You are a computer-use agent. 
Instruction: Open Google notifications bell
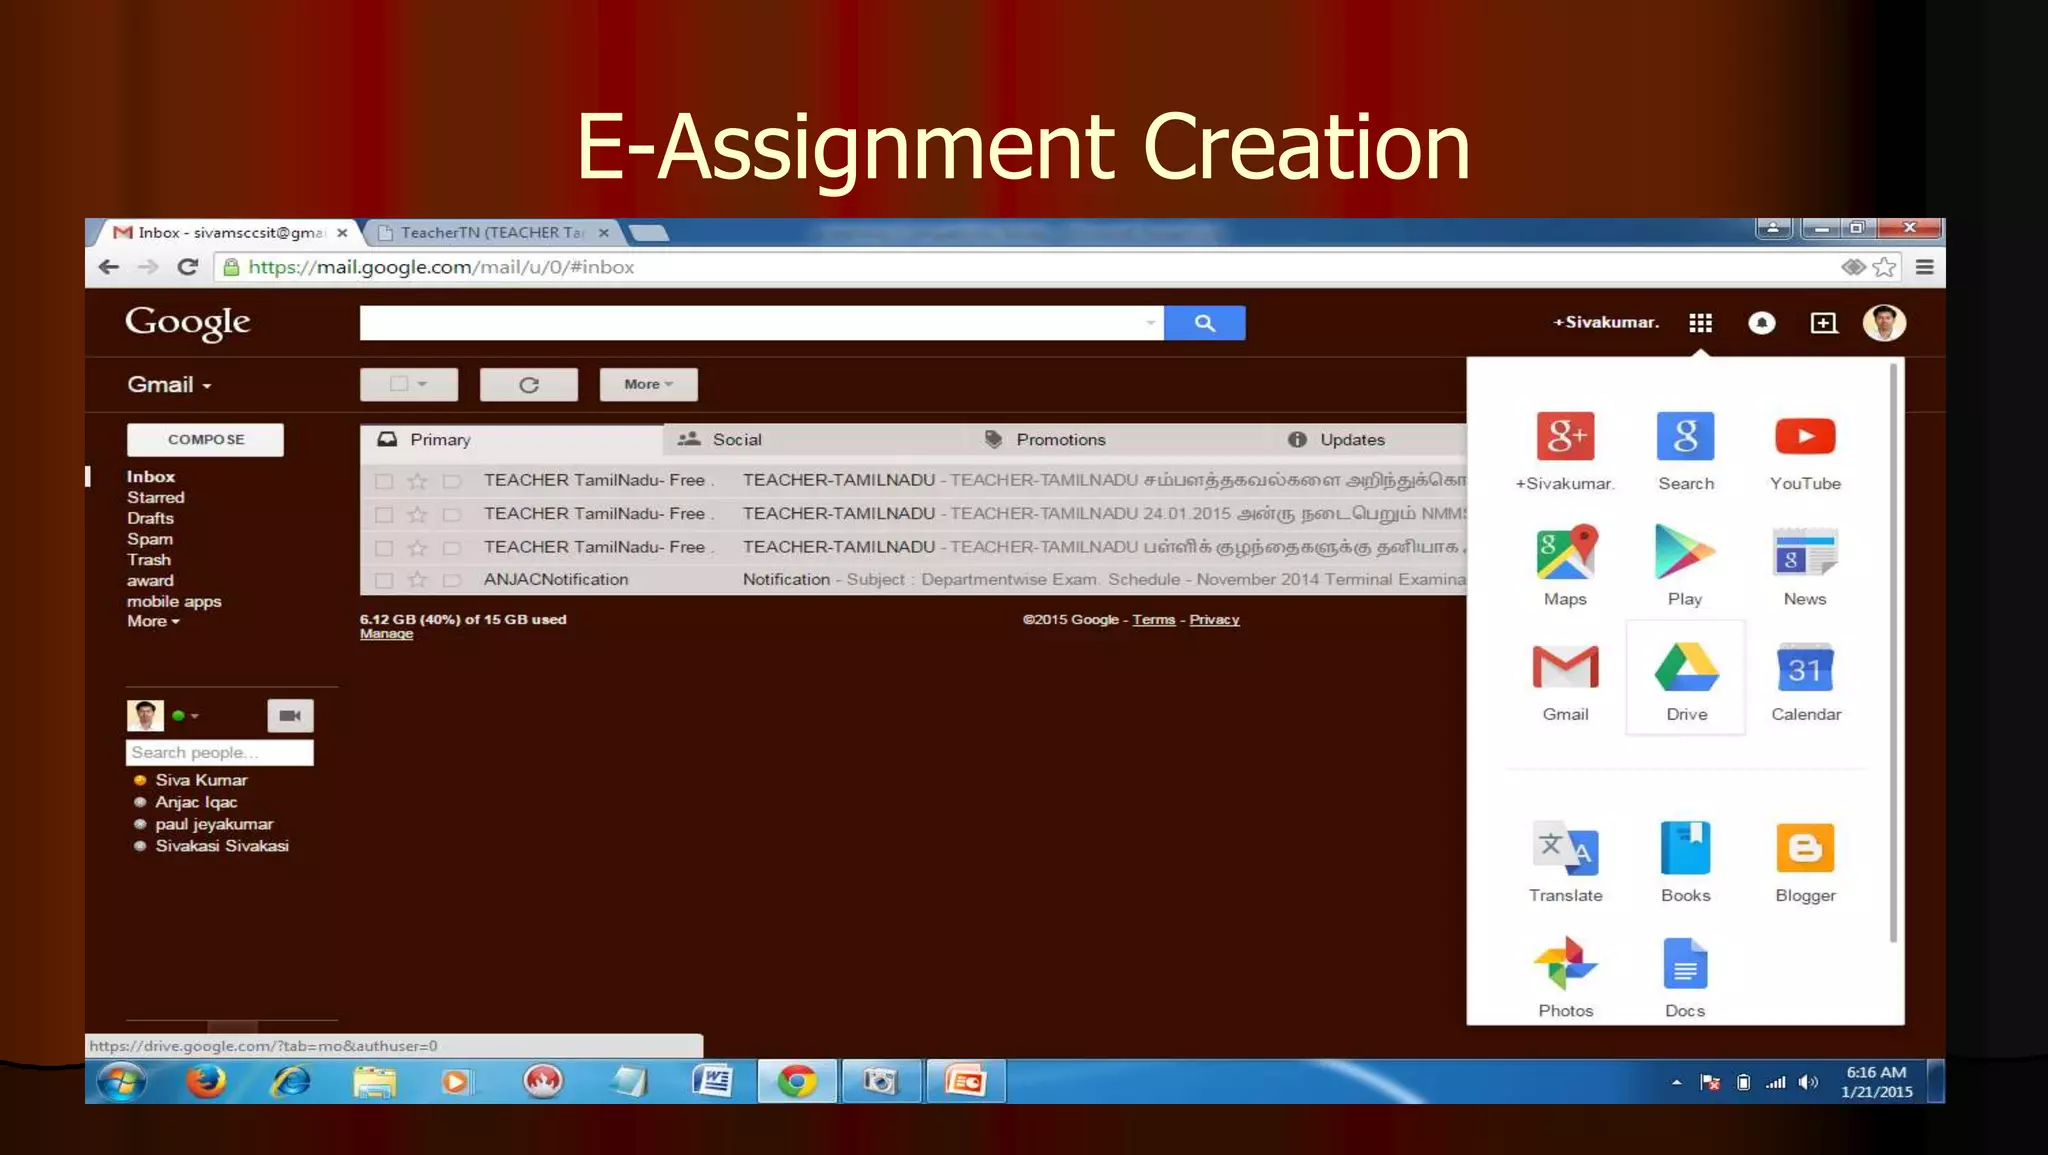(x=1761, y=323)
